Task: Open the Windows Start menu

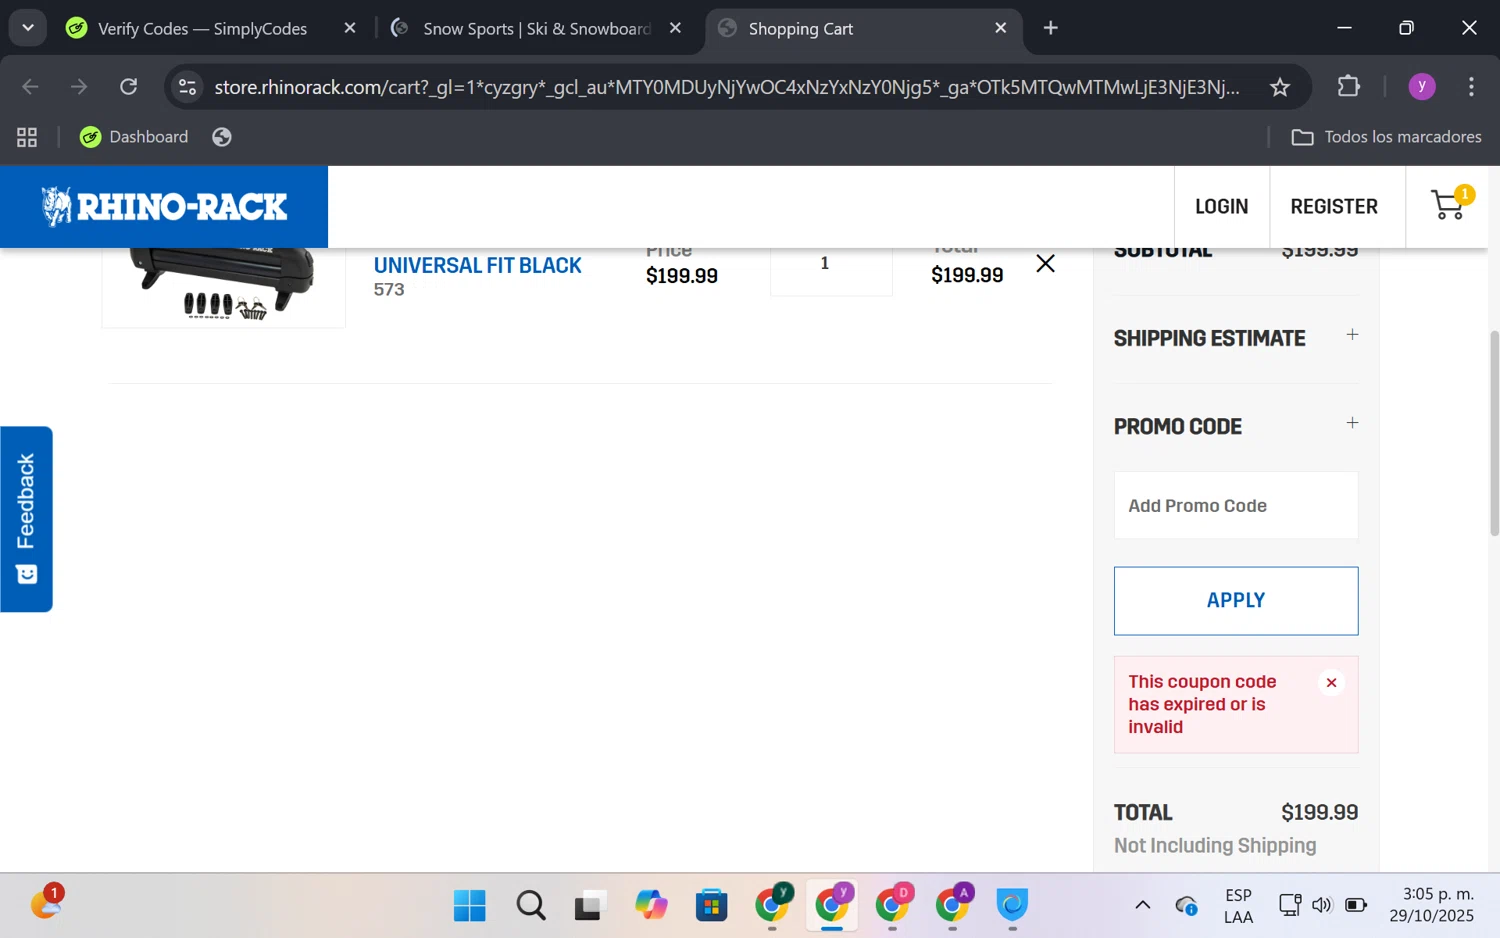Action: click(x=469, y=906)
